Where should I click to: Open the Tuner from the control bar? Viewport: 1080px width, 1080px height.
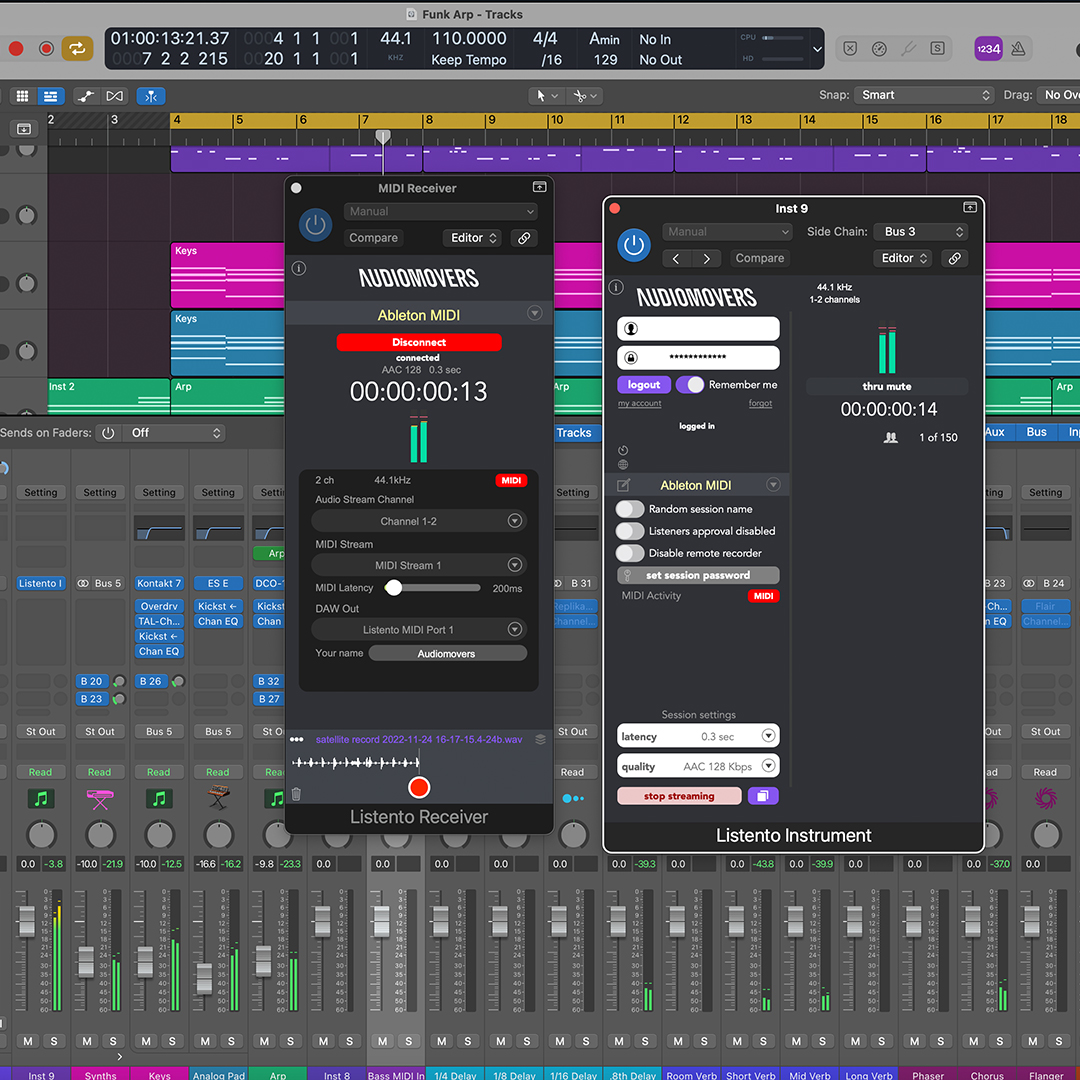tap(908, 48)
